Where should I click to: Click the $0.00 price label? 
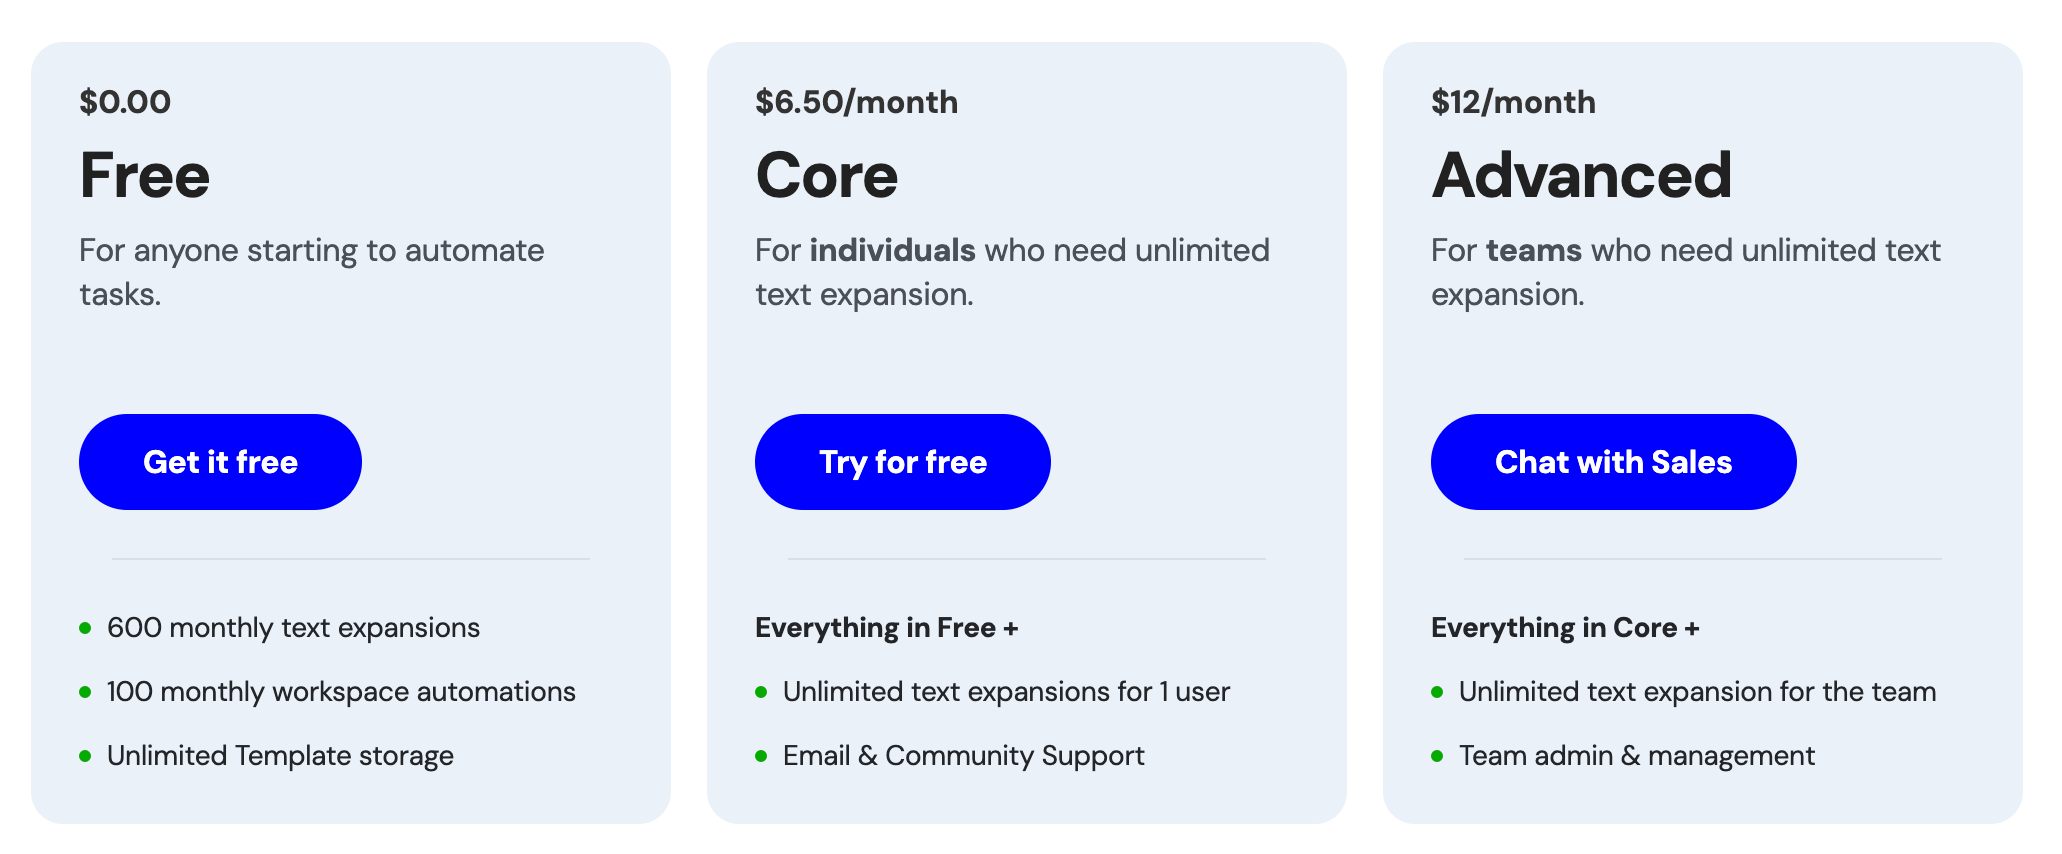(125, 102)
